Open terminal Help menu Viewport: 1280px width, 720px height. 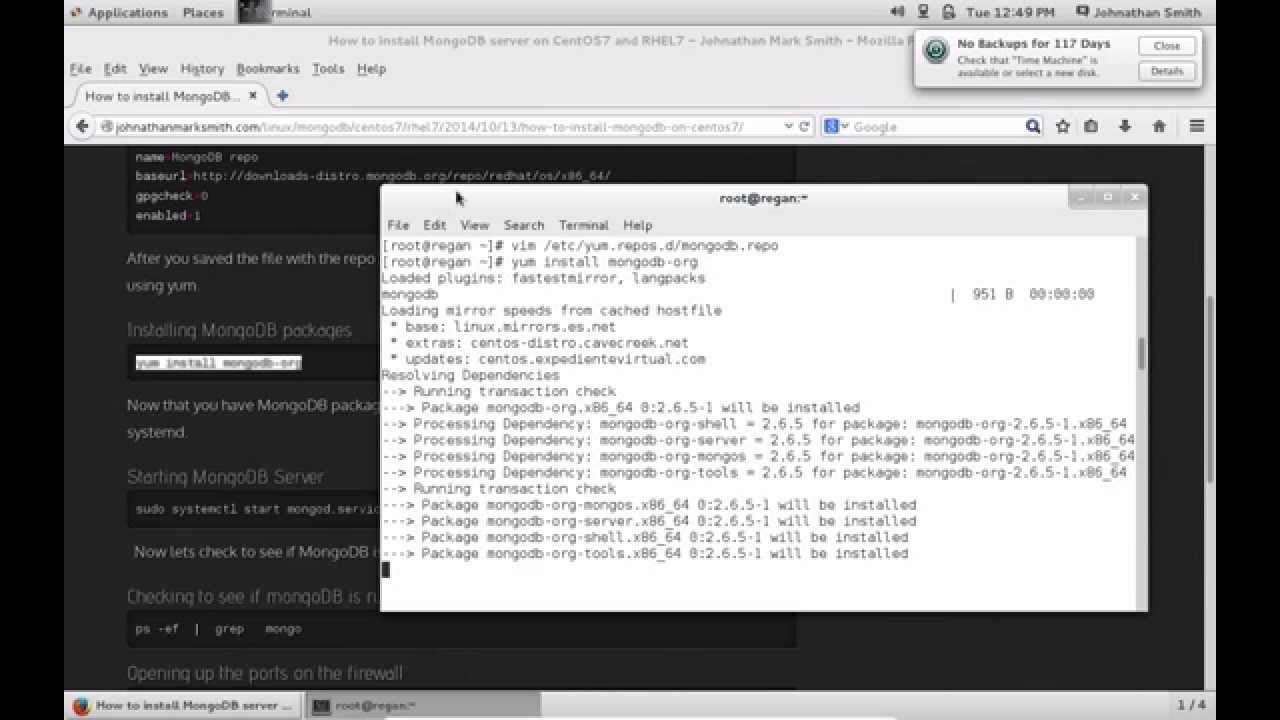[637, 225]
